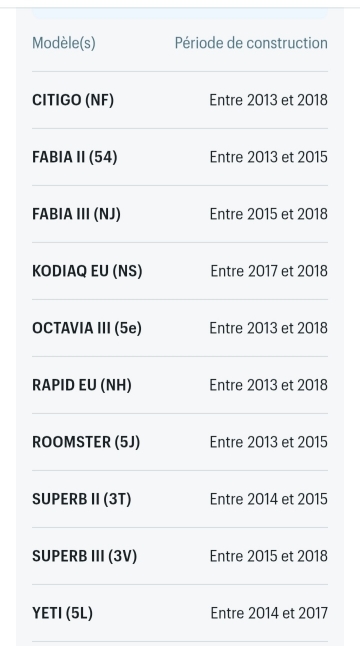360x646 pixels.
Task: Select the CITIGO (NF) model row
Action: 180,100
